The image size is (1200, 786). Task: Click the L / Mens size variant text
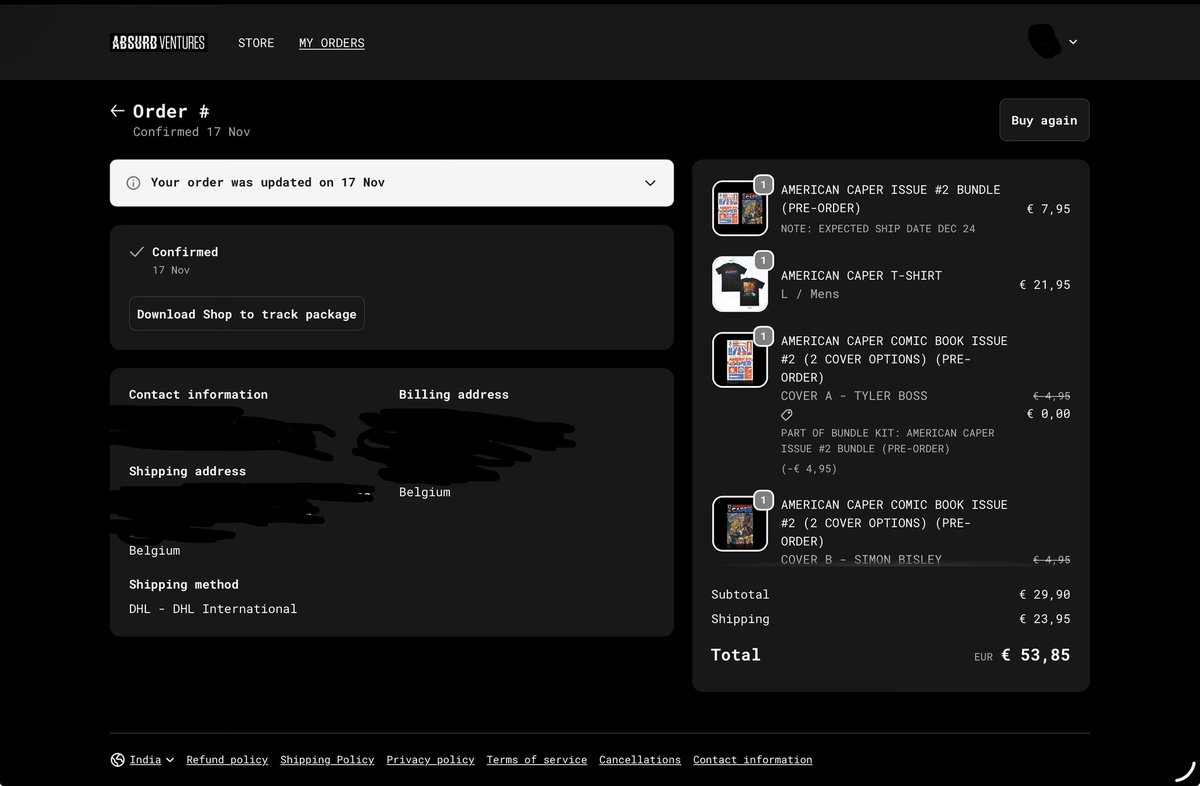810,294
